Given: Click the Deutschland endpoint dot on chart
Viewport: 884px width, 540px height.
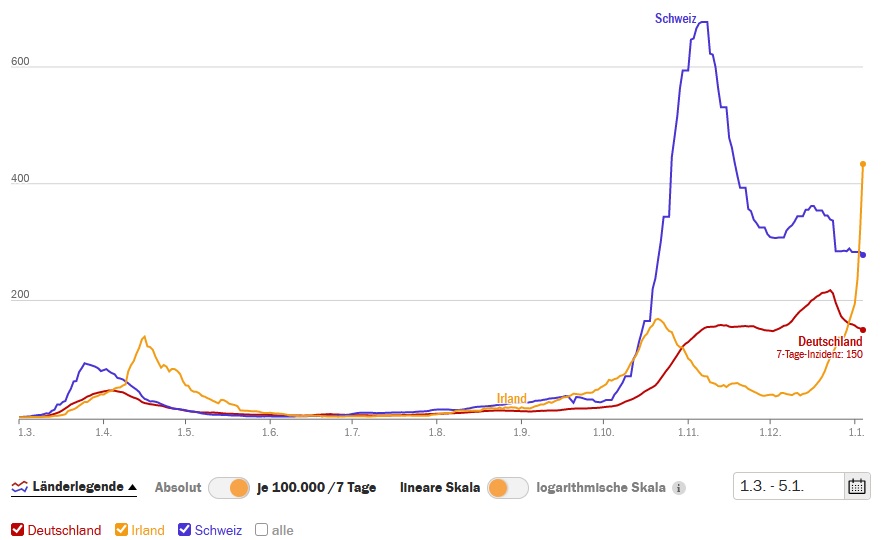Looking at the screenshot, I should [863, 330].
